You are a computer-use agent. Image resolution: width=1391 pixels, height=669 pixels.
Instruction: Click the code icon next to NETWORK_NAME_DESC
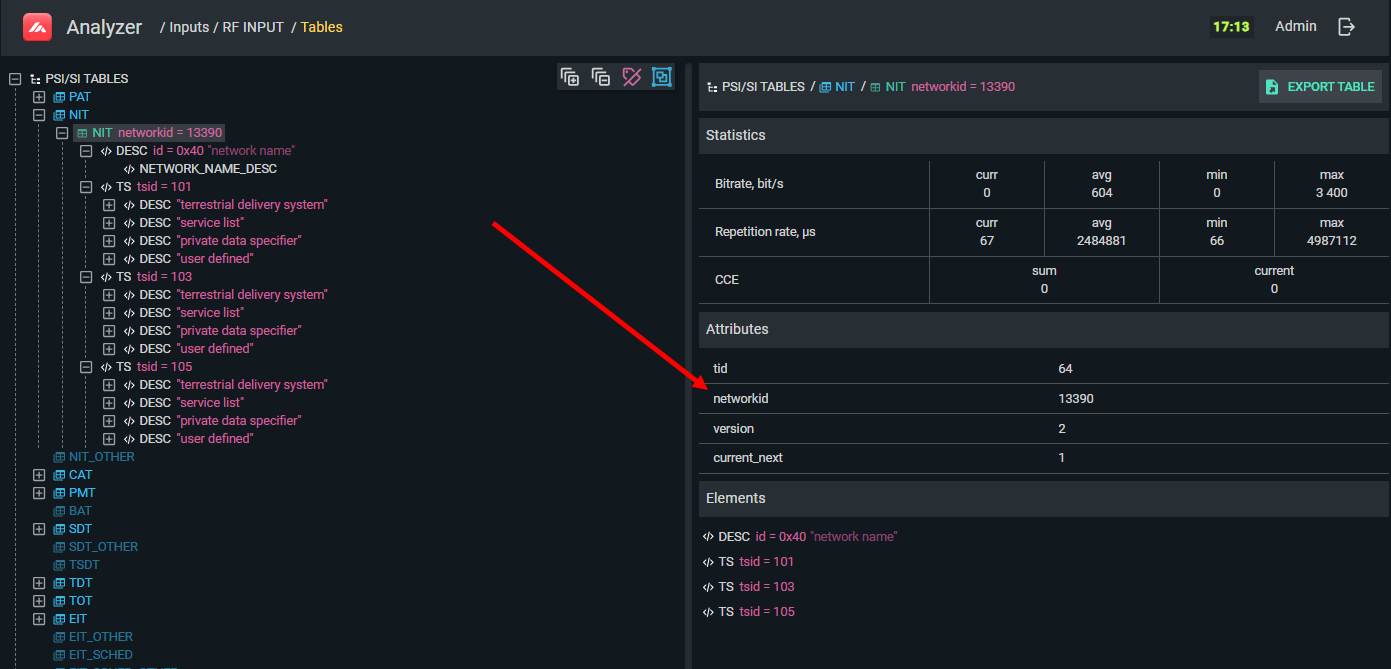click(x=129, y=169)
